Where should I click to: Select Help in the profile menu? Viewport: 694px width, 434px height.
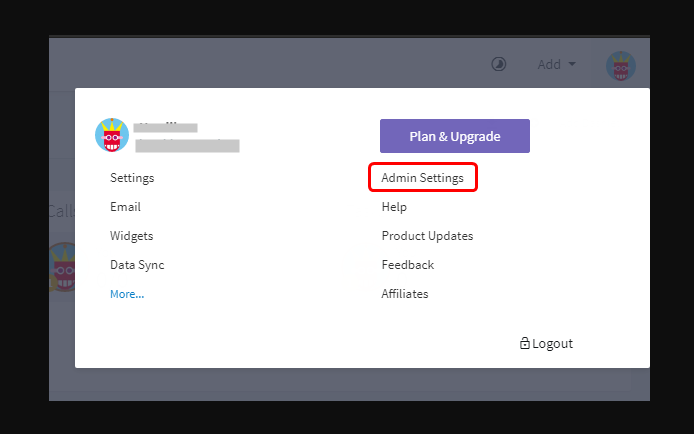coord(394,207)
